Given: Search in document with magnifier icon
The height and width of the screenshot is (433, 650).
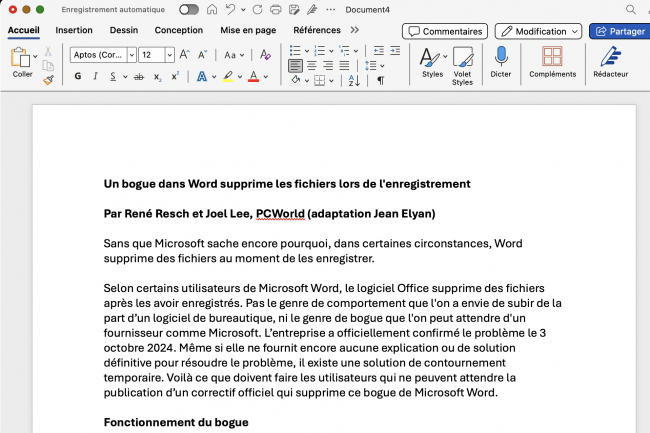Looking at the screenshot, I should [x=631, y=10].
